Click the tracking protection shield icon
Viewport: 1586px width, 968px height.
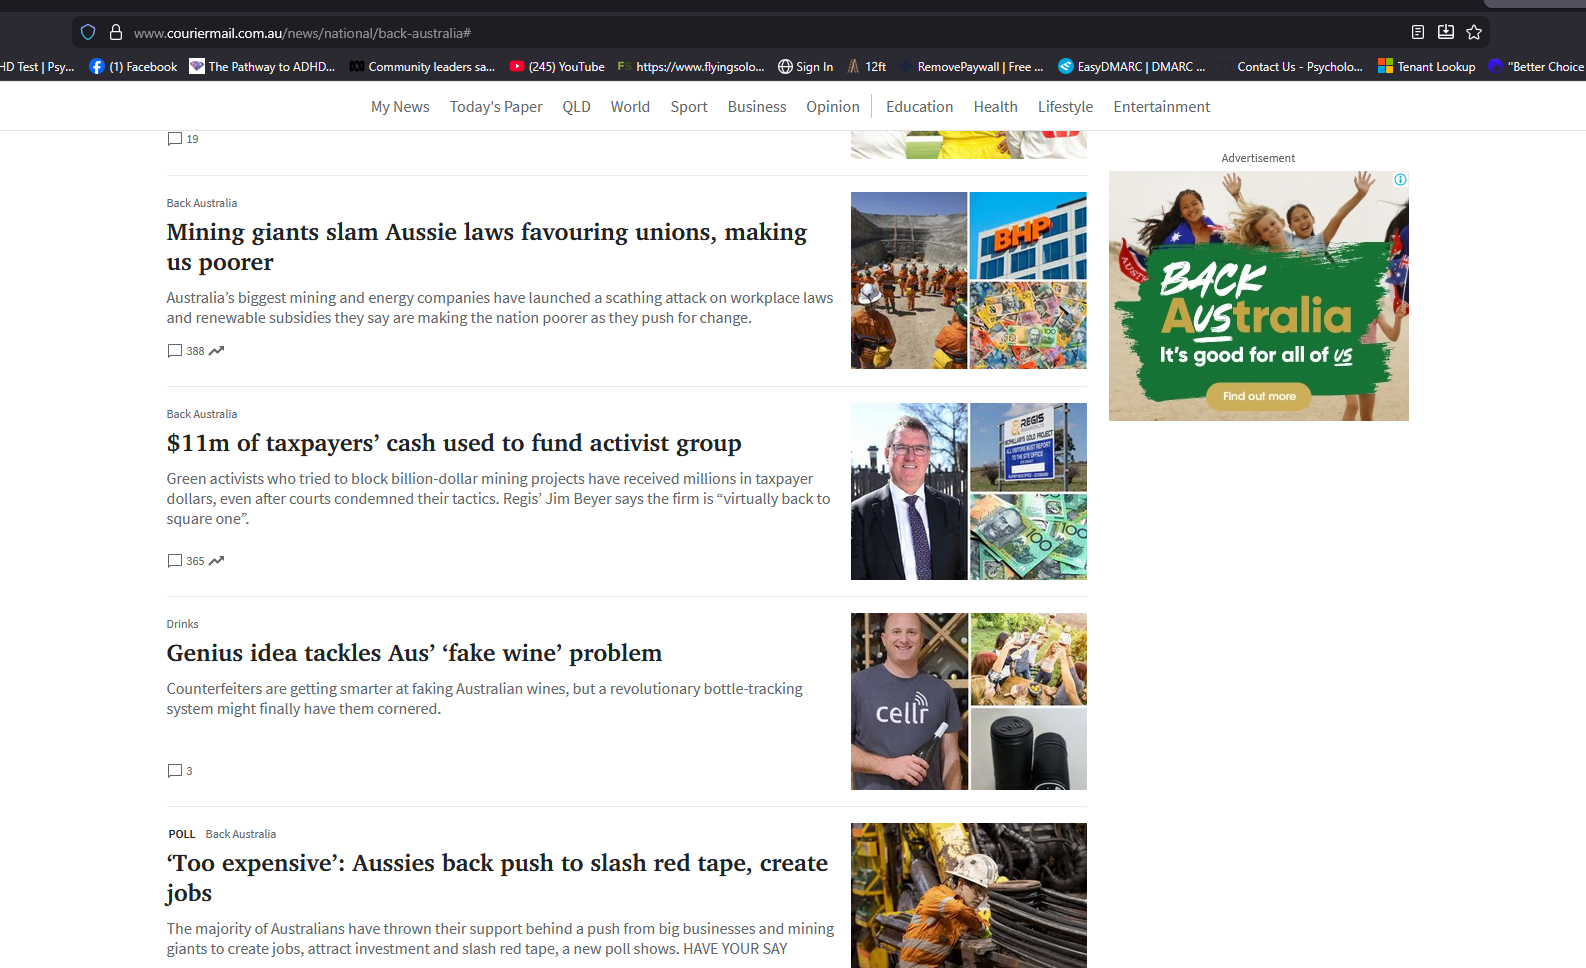pos(88,33)
